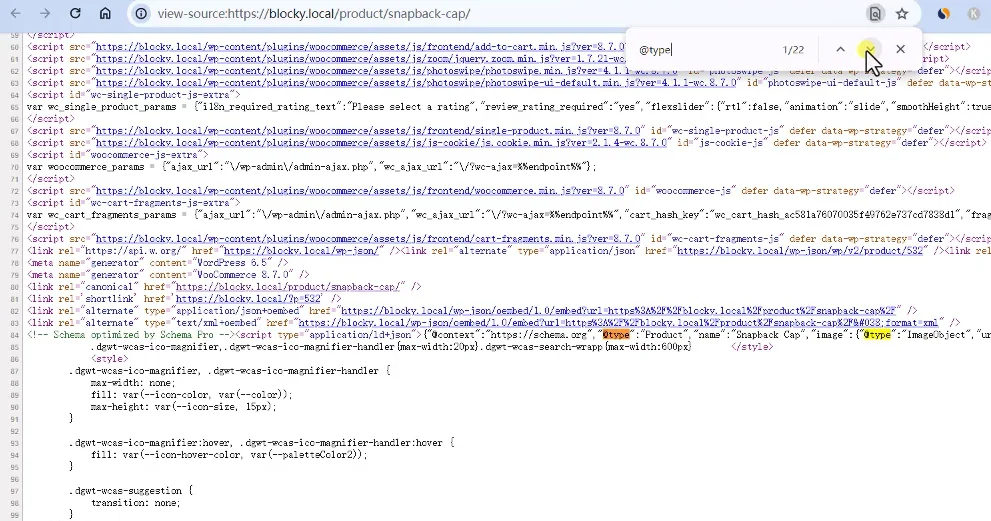Click 'max-width: none;' CSS line
The image size is (991, 521).
pos(133,383)
